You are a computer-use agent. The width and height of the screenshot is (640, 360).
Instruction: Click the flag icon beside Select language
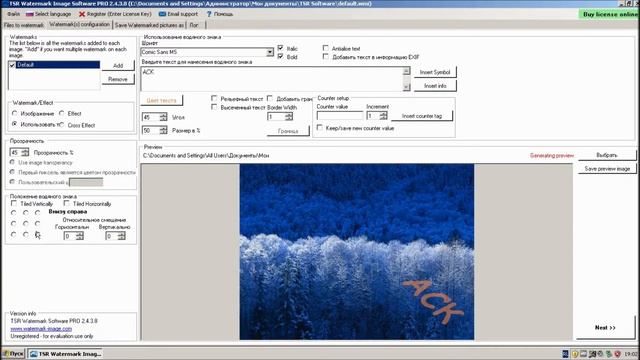29,14
